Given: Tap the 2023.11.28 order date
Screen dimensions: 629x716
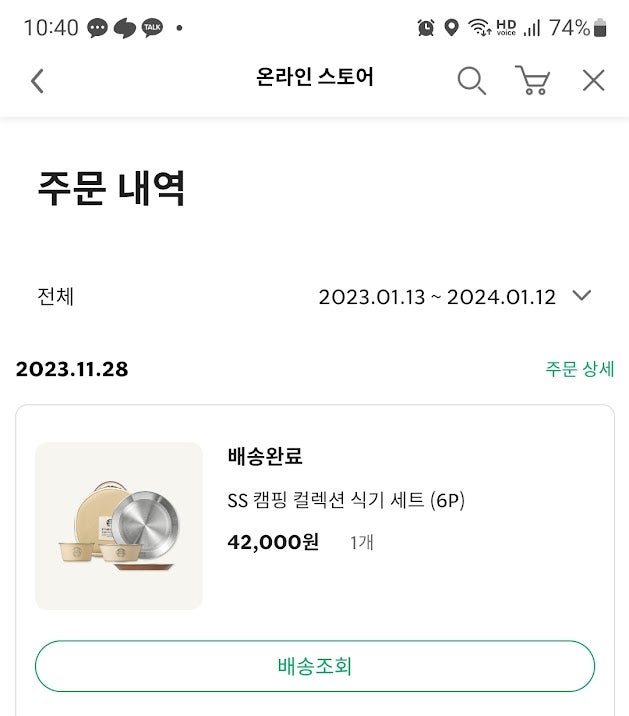Looking at the screenshot, I should (72, 369).
